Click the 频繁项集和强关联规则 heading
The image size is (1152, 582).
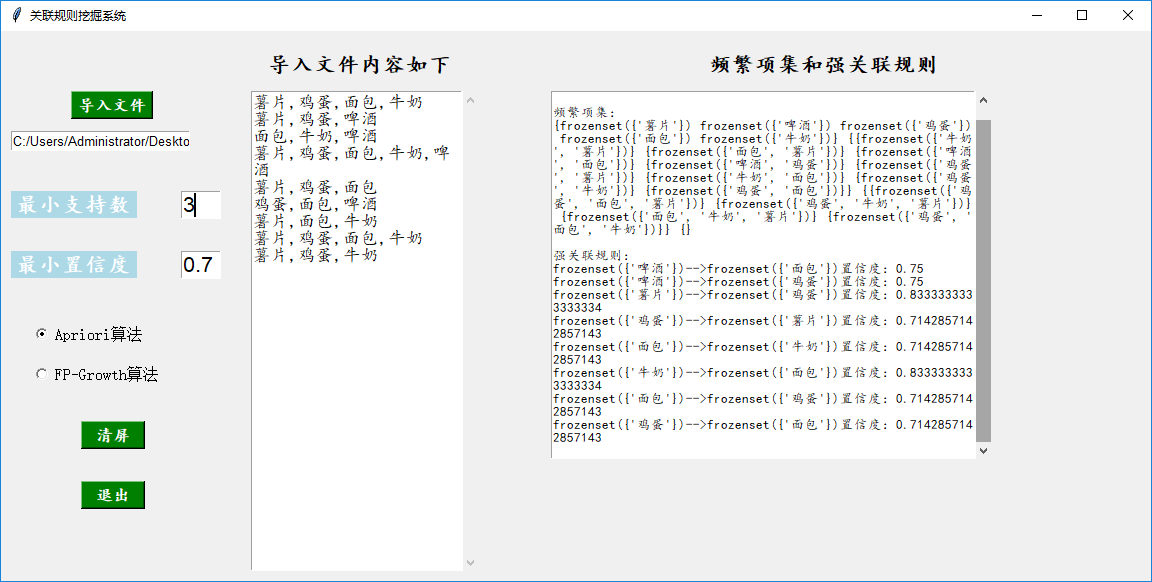(x=824, y=65)
